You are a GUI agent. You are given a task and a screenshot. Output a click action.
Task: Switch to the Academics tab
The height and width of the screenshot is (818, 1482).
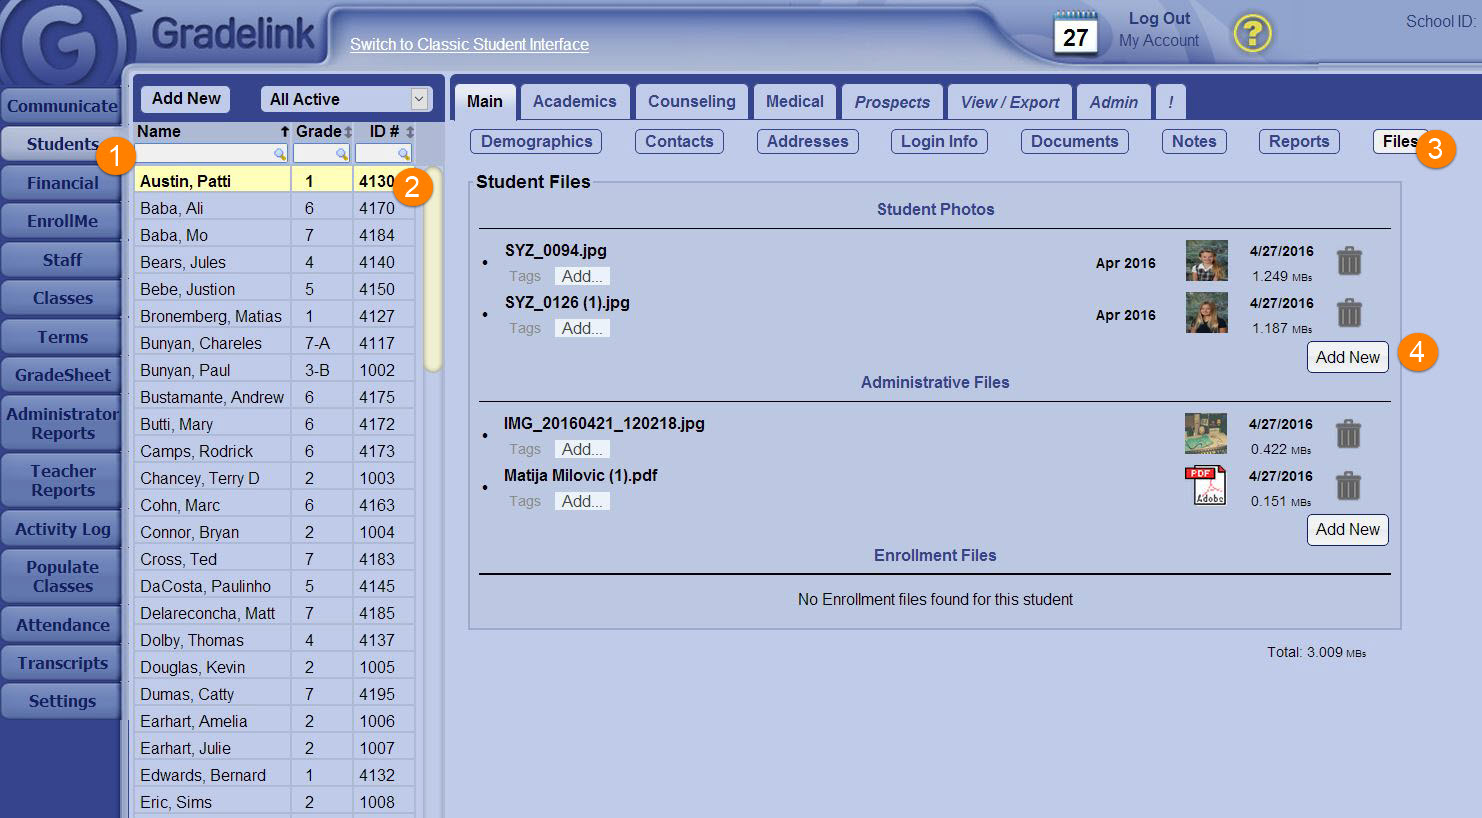574,102
